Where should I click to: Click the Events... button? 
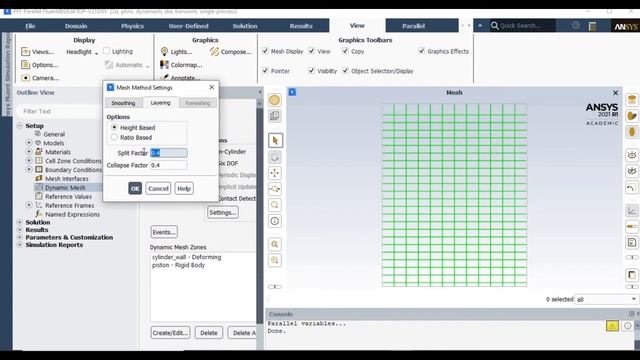(164, 232)
